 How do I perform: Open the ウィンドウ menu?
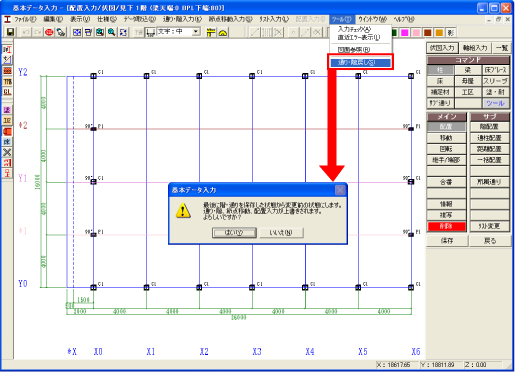(x=373, y=19)
